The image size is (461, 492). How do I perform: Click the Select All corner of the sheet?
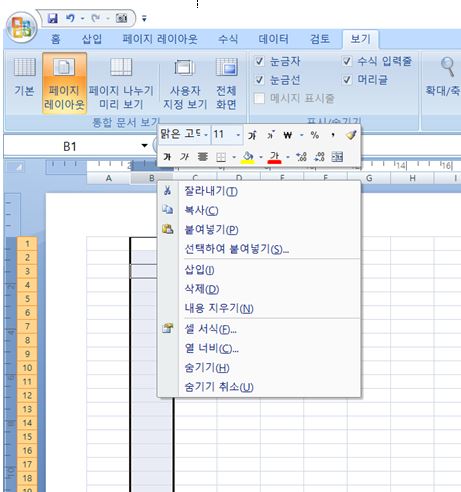19,167
